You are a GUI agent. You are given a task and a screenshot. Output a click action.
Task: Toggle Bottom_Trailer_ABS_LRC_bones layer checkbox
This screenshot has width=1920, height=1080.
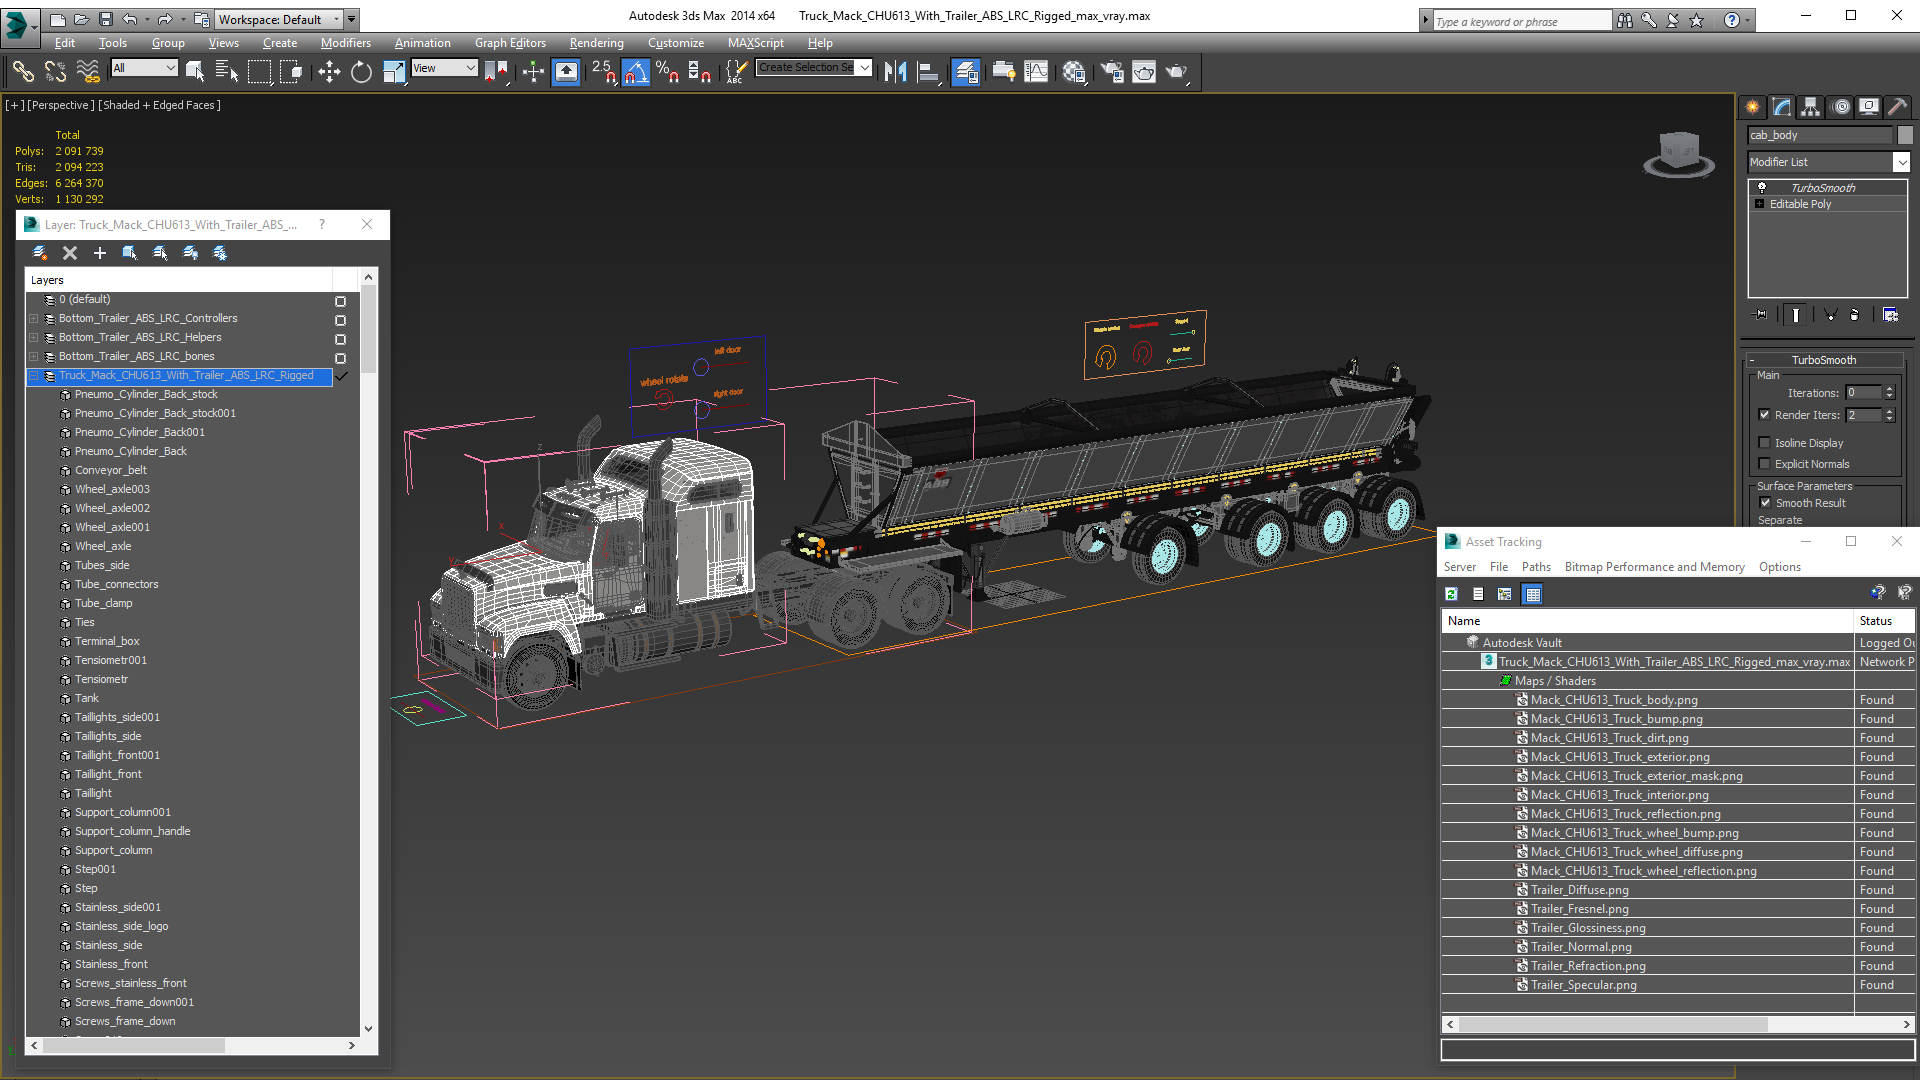340,358
